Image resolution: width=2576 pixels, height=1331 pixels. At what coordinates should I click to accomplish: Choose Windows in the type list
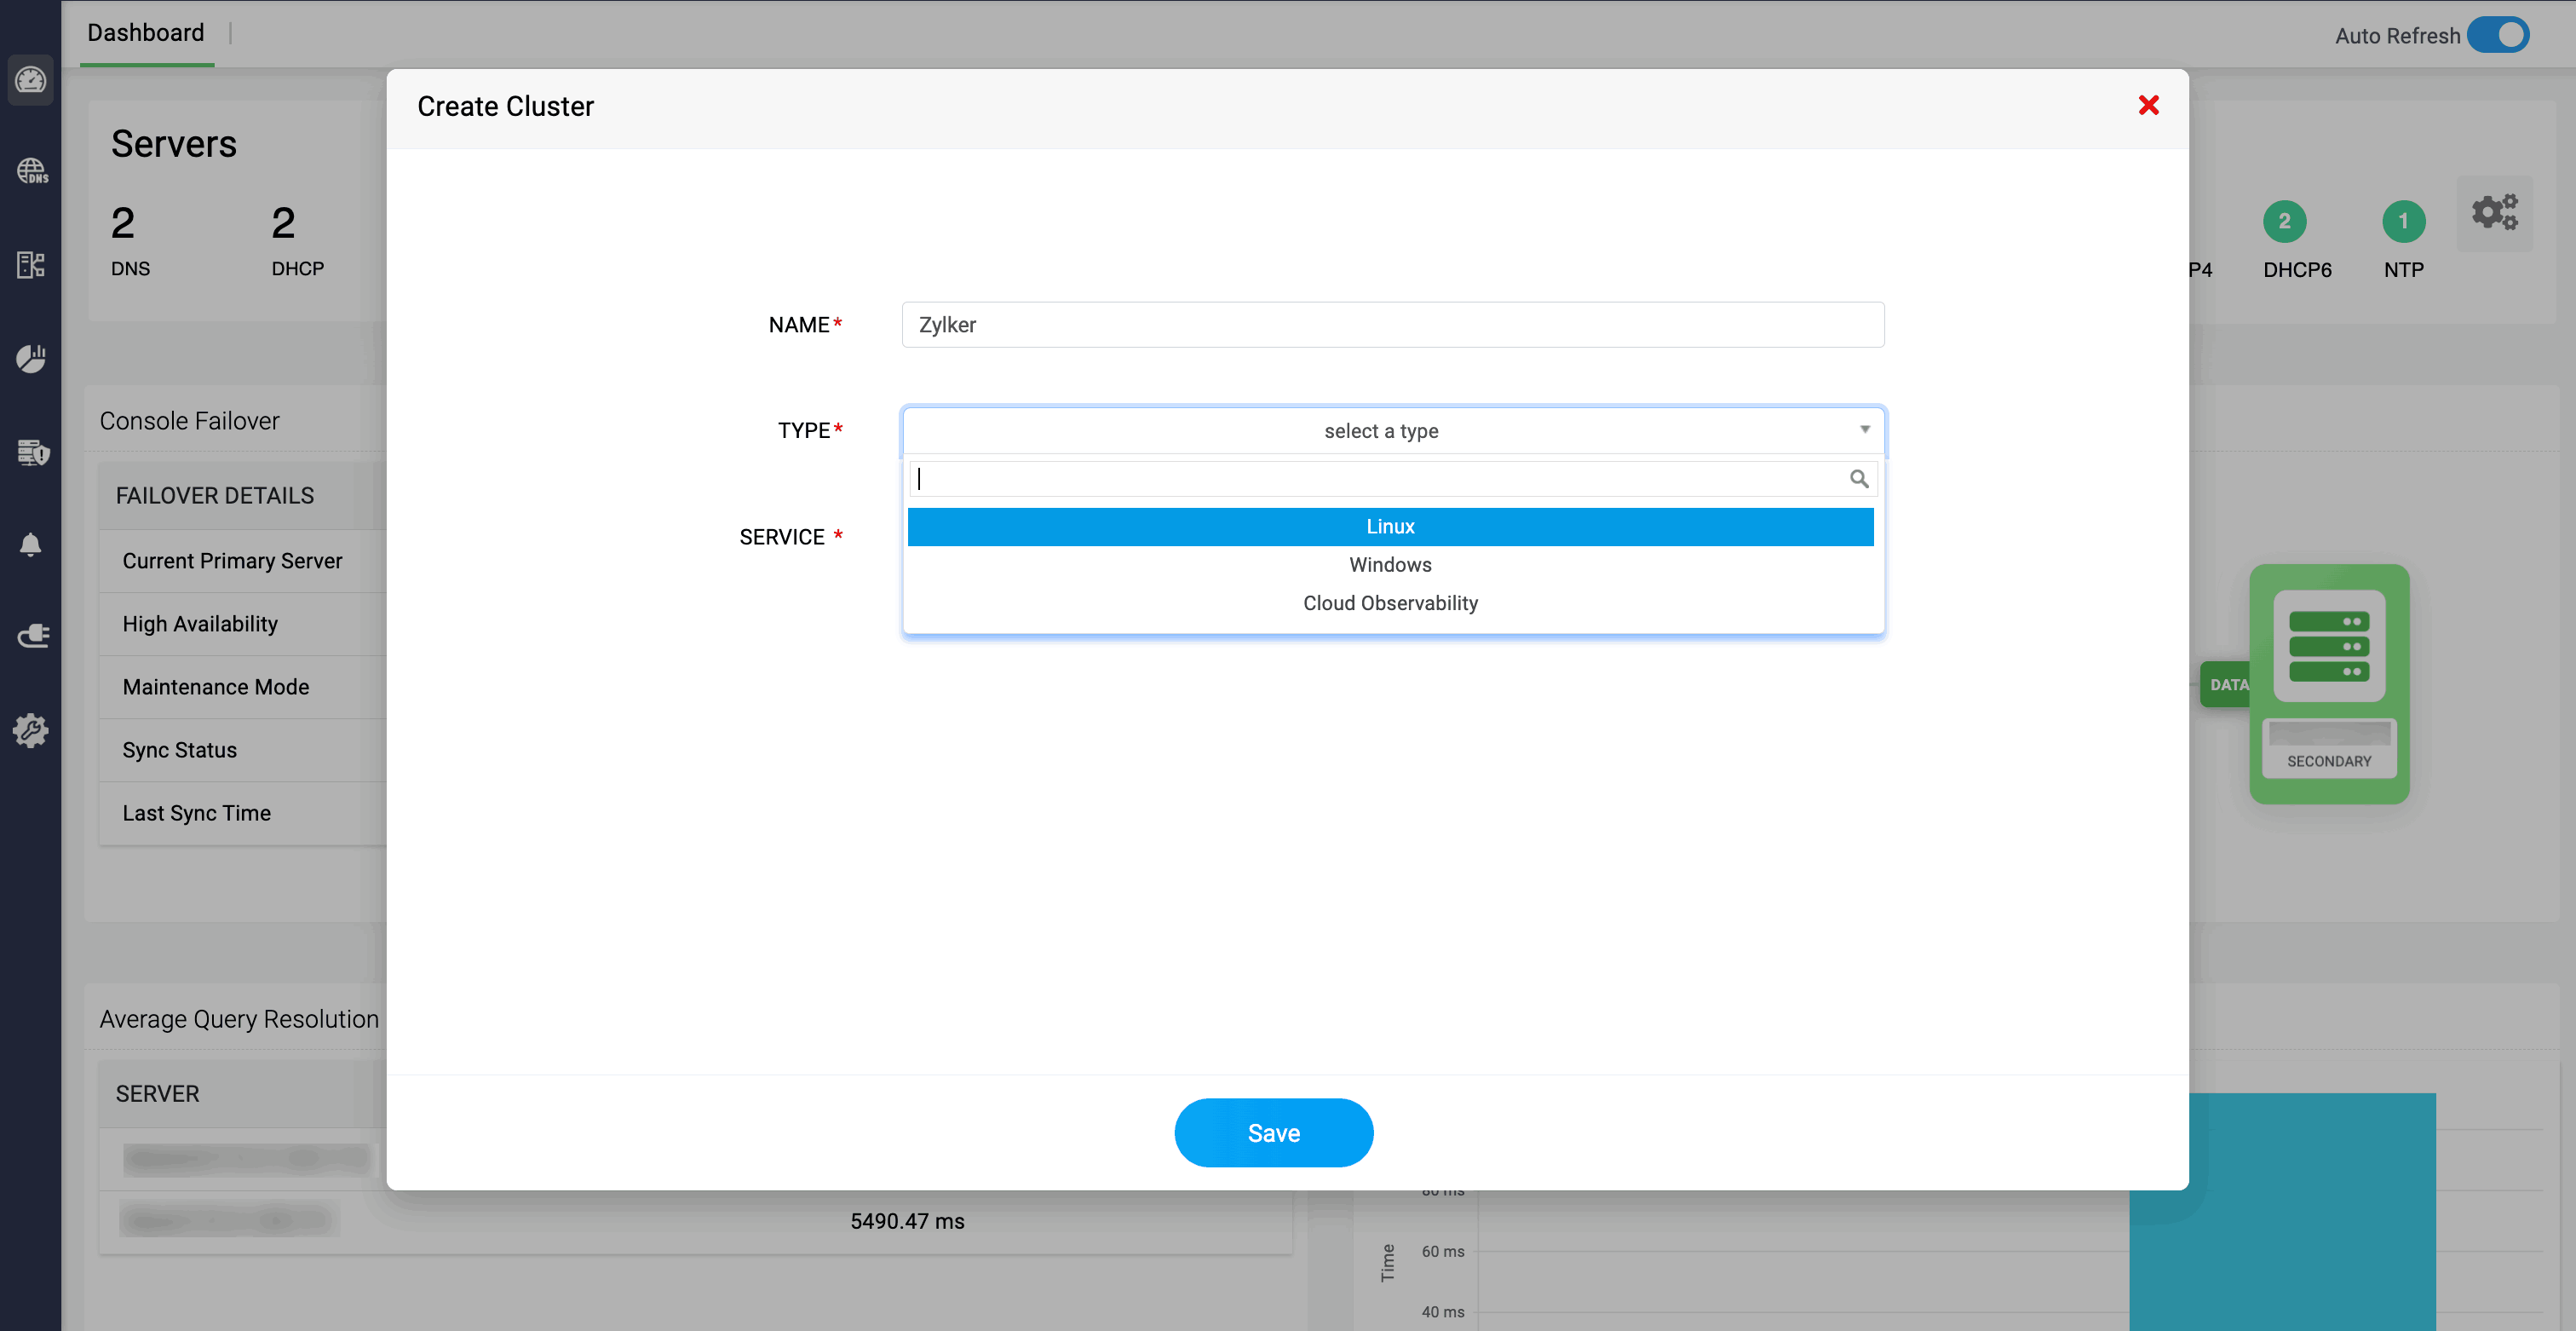click(x=1390, y=565)
